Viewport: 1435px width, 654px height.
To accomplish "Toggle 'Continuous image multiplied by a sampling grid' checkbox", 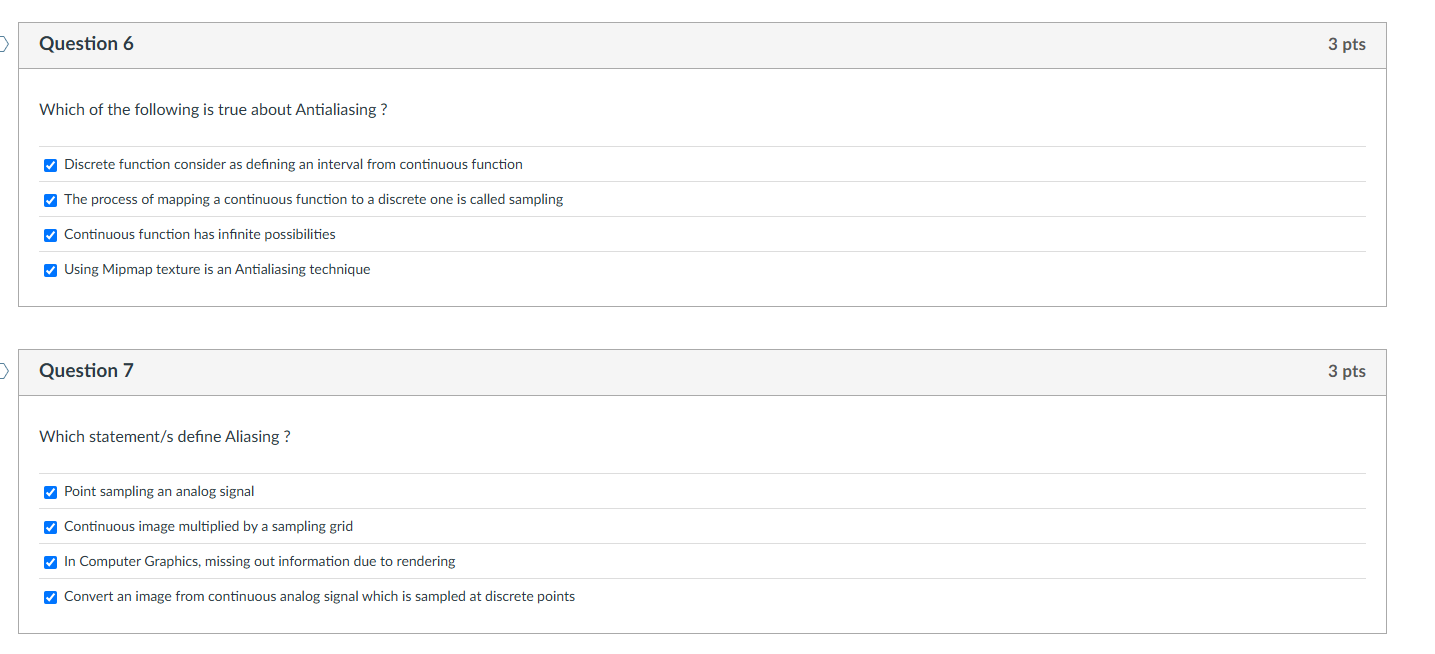I will click(x=50, y=527).
